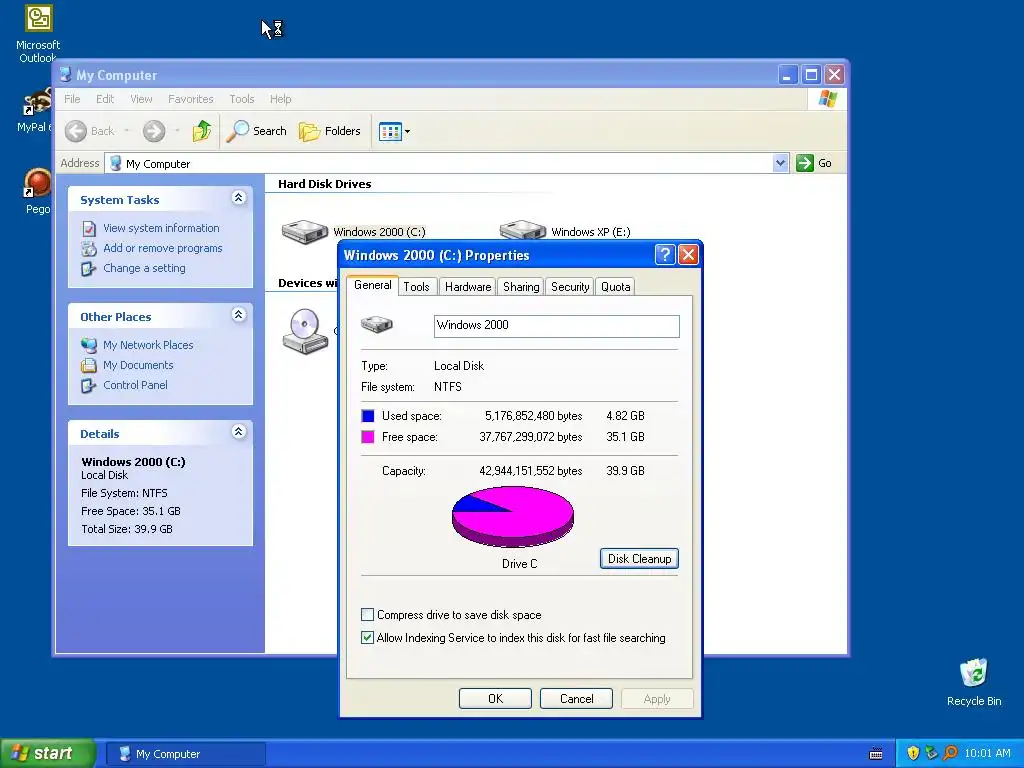The width and height of the screenshot is (1024, 768).
Task: Open the Pegasus desktop shortcut icon
Action: point(37,183)
